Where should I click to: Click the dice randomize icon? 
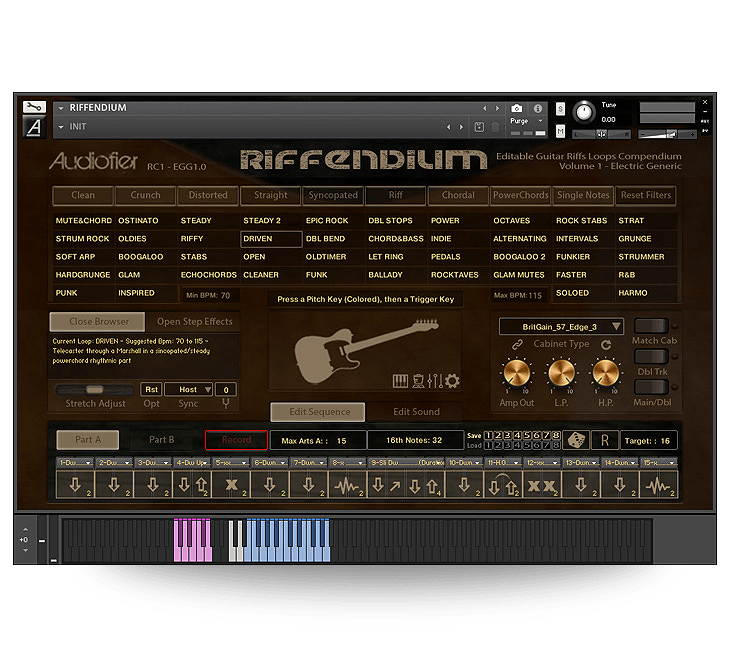(x=576, y=440)
